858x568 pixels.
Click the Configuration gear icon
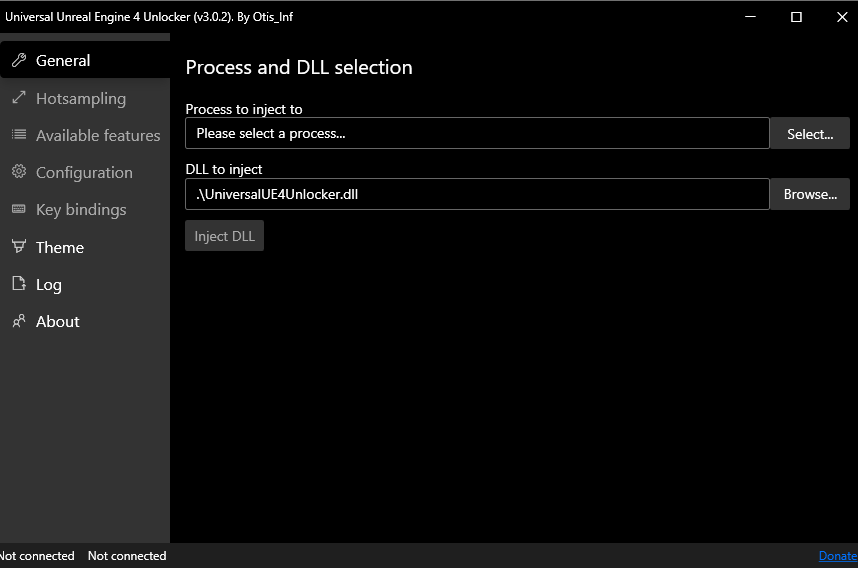19,172
